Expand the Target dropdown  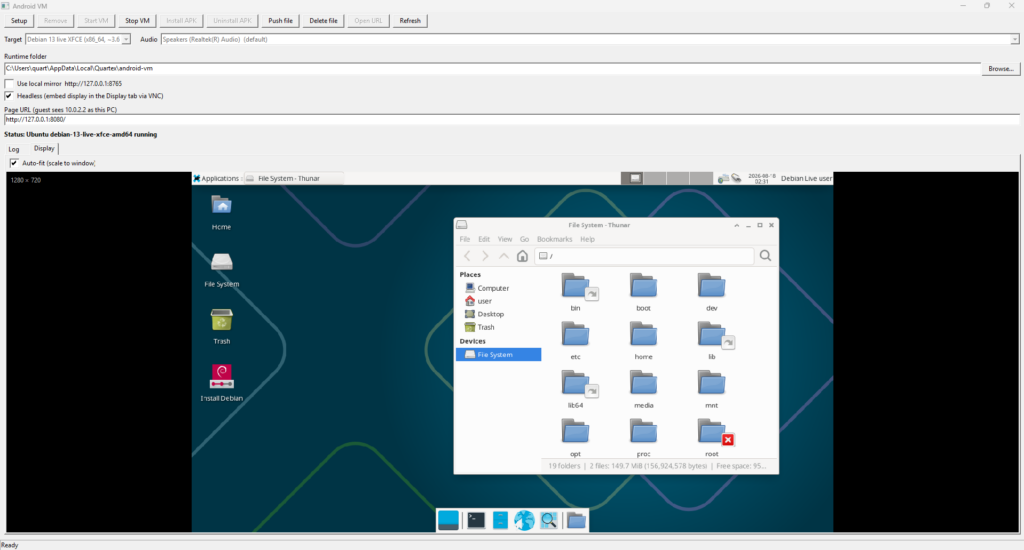[x=126, y=39]
